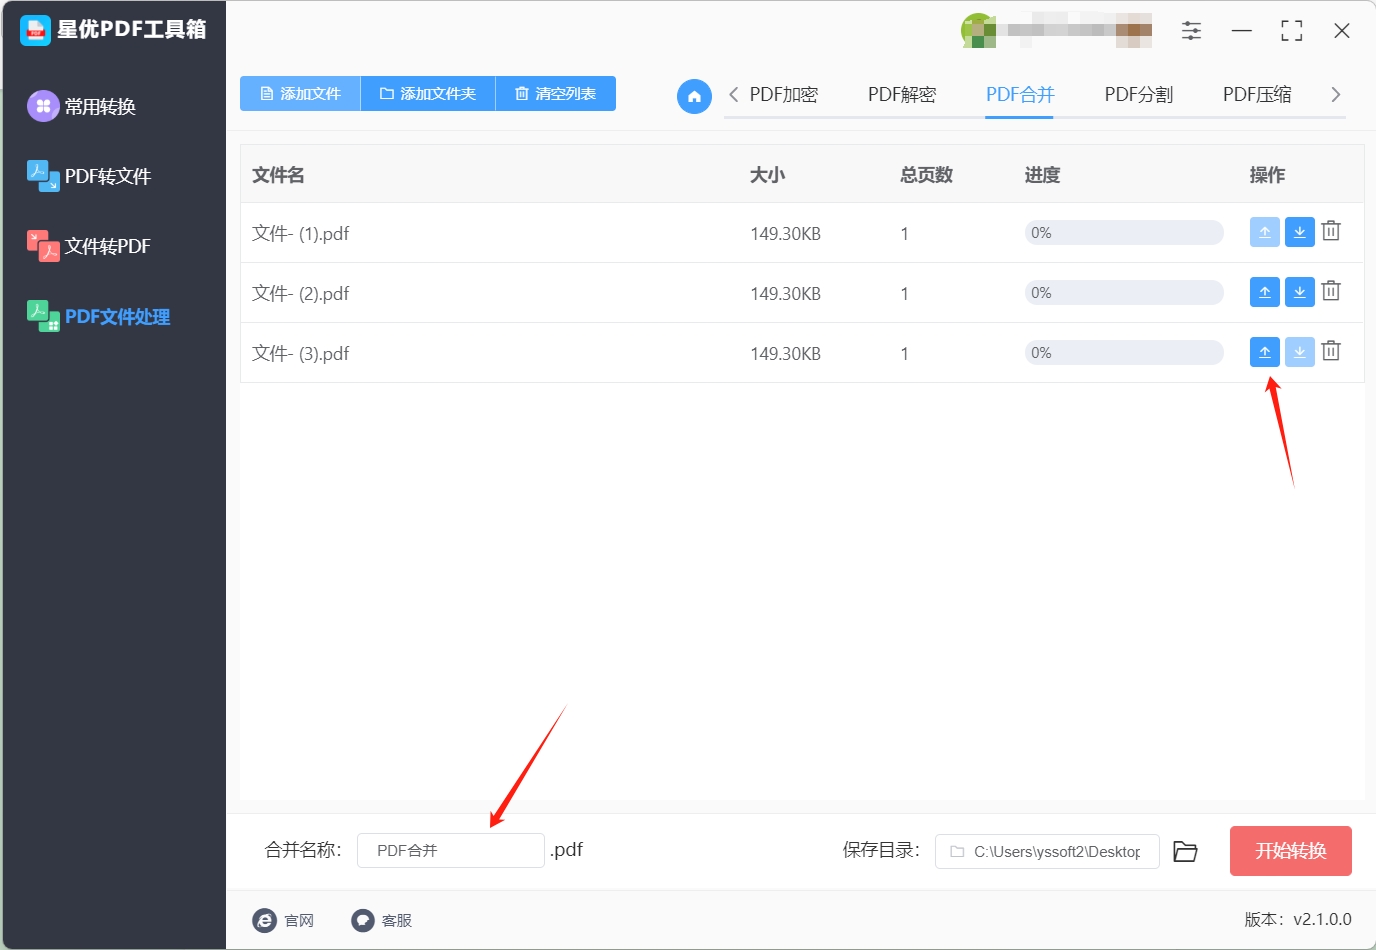The height and width of the screenshot is (950, 1376).
Task: Delete 文件- (1).pdf from list
Action: [1331, 231]
